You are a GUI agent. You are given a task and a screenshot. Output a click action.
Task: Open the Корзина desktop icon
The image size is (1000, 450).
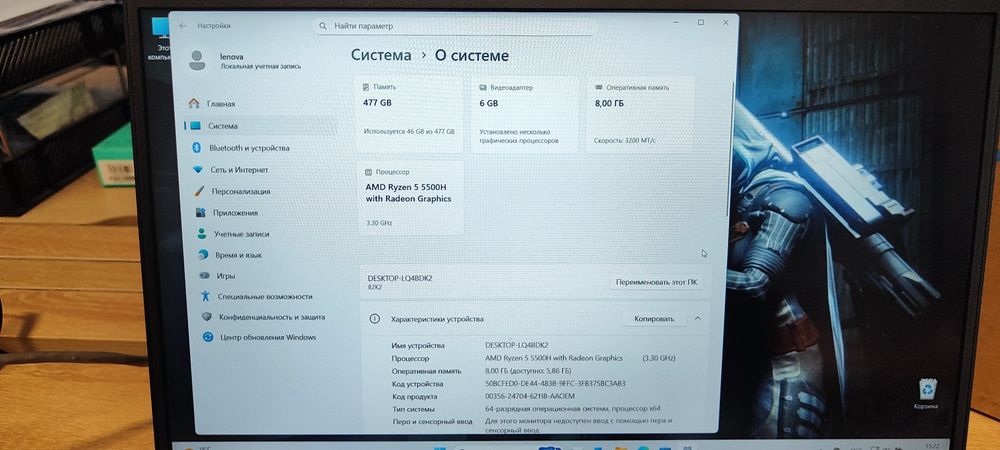927,393
